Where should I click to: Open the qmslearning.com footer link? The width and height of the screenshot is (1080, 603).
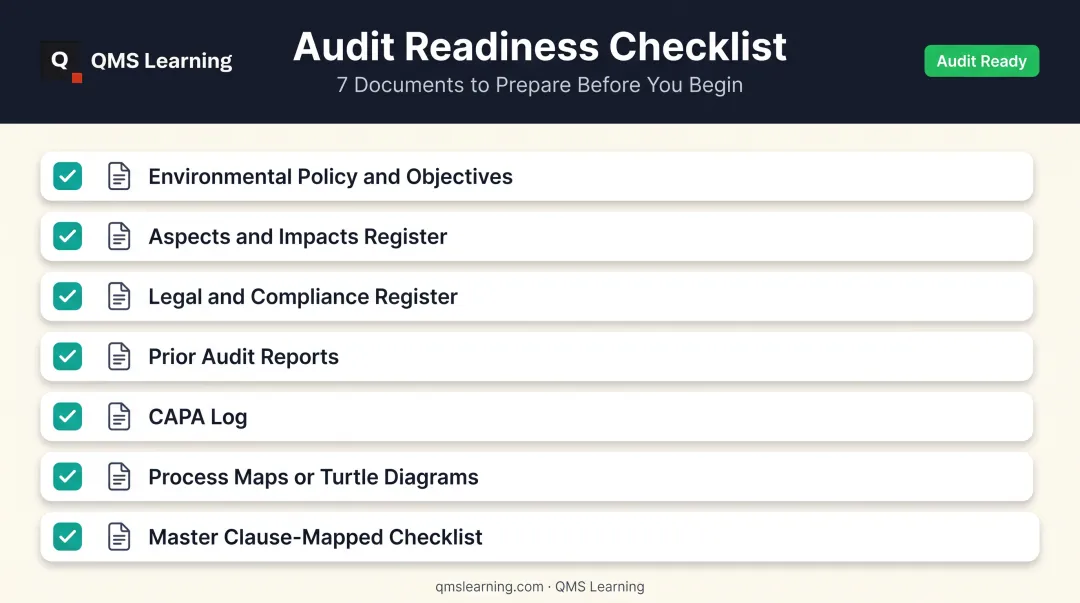(489, 586)
